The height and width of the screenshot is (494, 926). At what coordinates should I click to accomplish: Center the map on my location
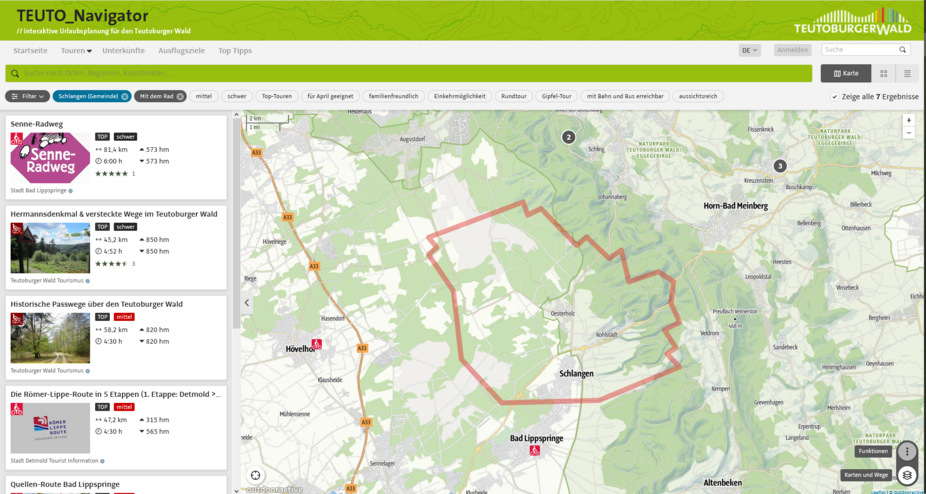coord(256,476)
